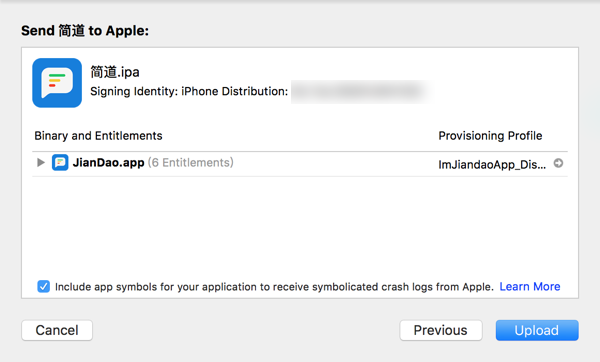Screen dimensions: 600x362
Task: Click the small JianDao.app icon in list
Action: click(60, 163)
